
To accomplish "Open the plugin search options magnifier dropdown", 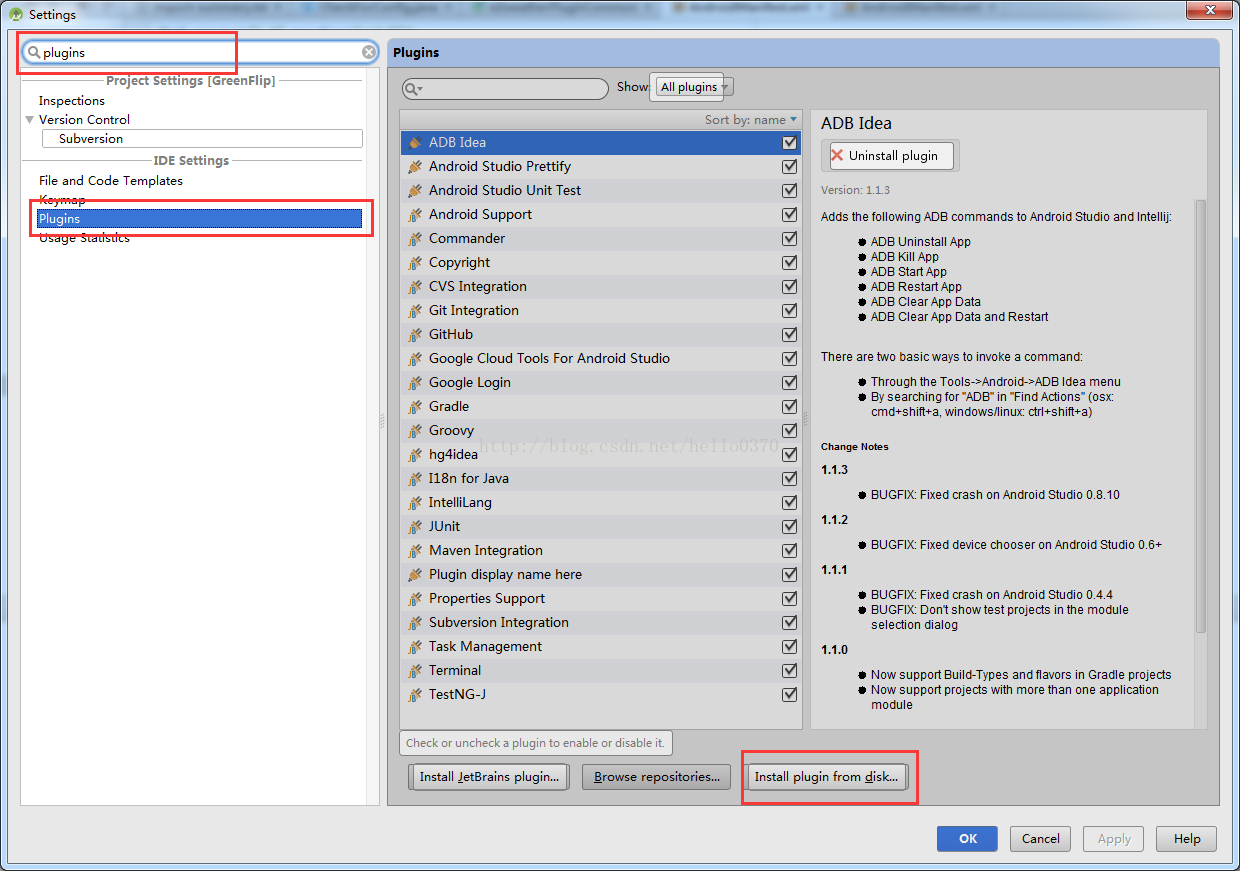I will (x=413, y=89).
